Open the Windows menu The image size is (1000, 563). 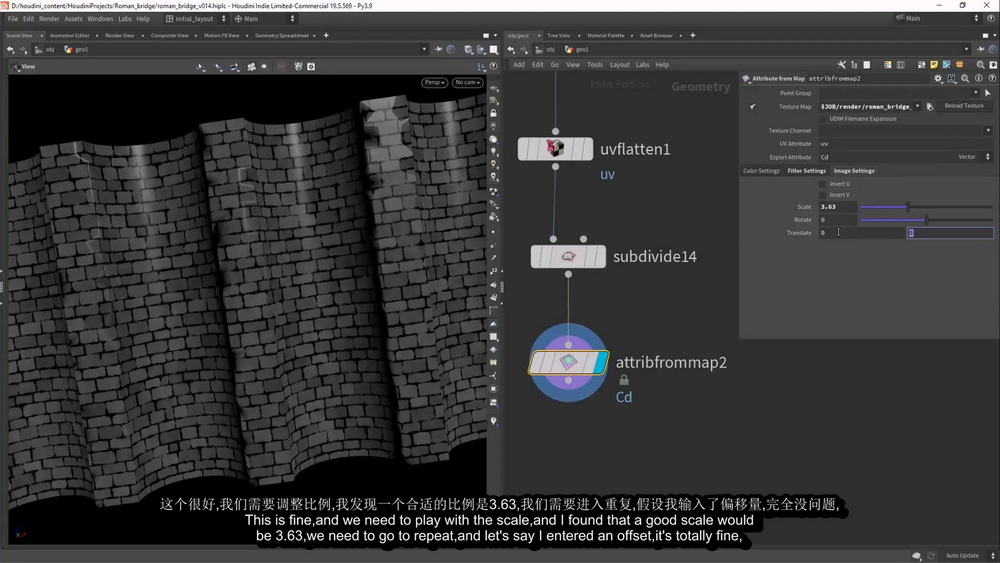coord(100,18)
